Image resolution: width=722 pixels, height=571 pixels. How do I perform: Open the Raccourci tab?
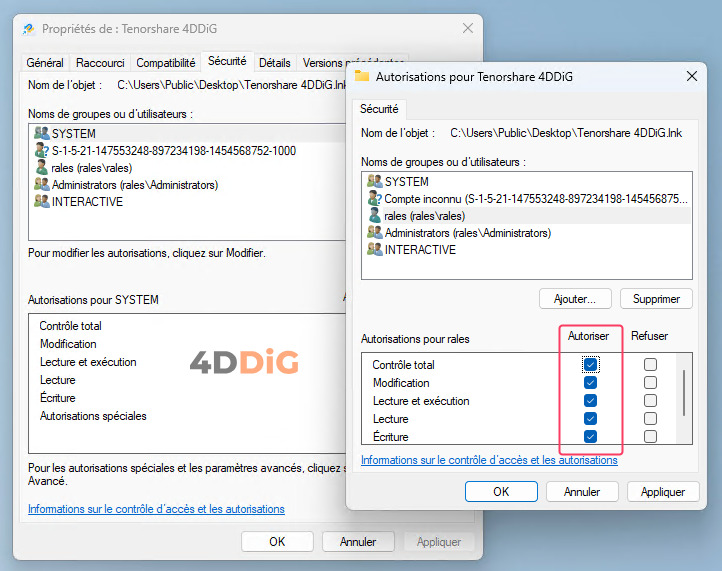(x=100, y=63)
